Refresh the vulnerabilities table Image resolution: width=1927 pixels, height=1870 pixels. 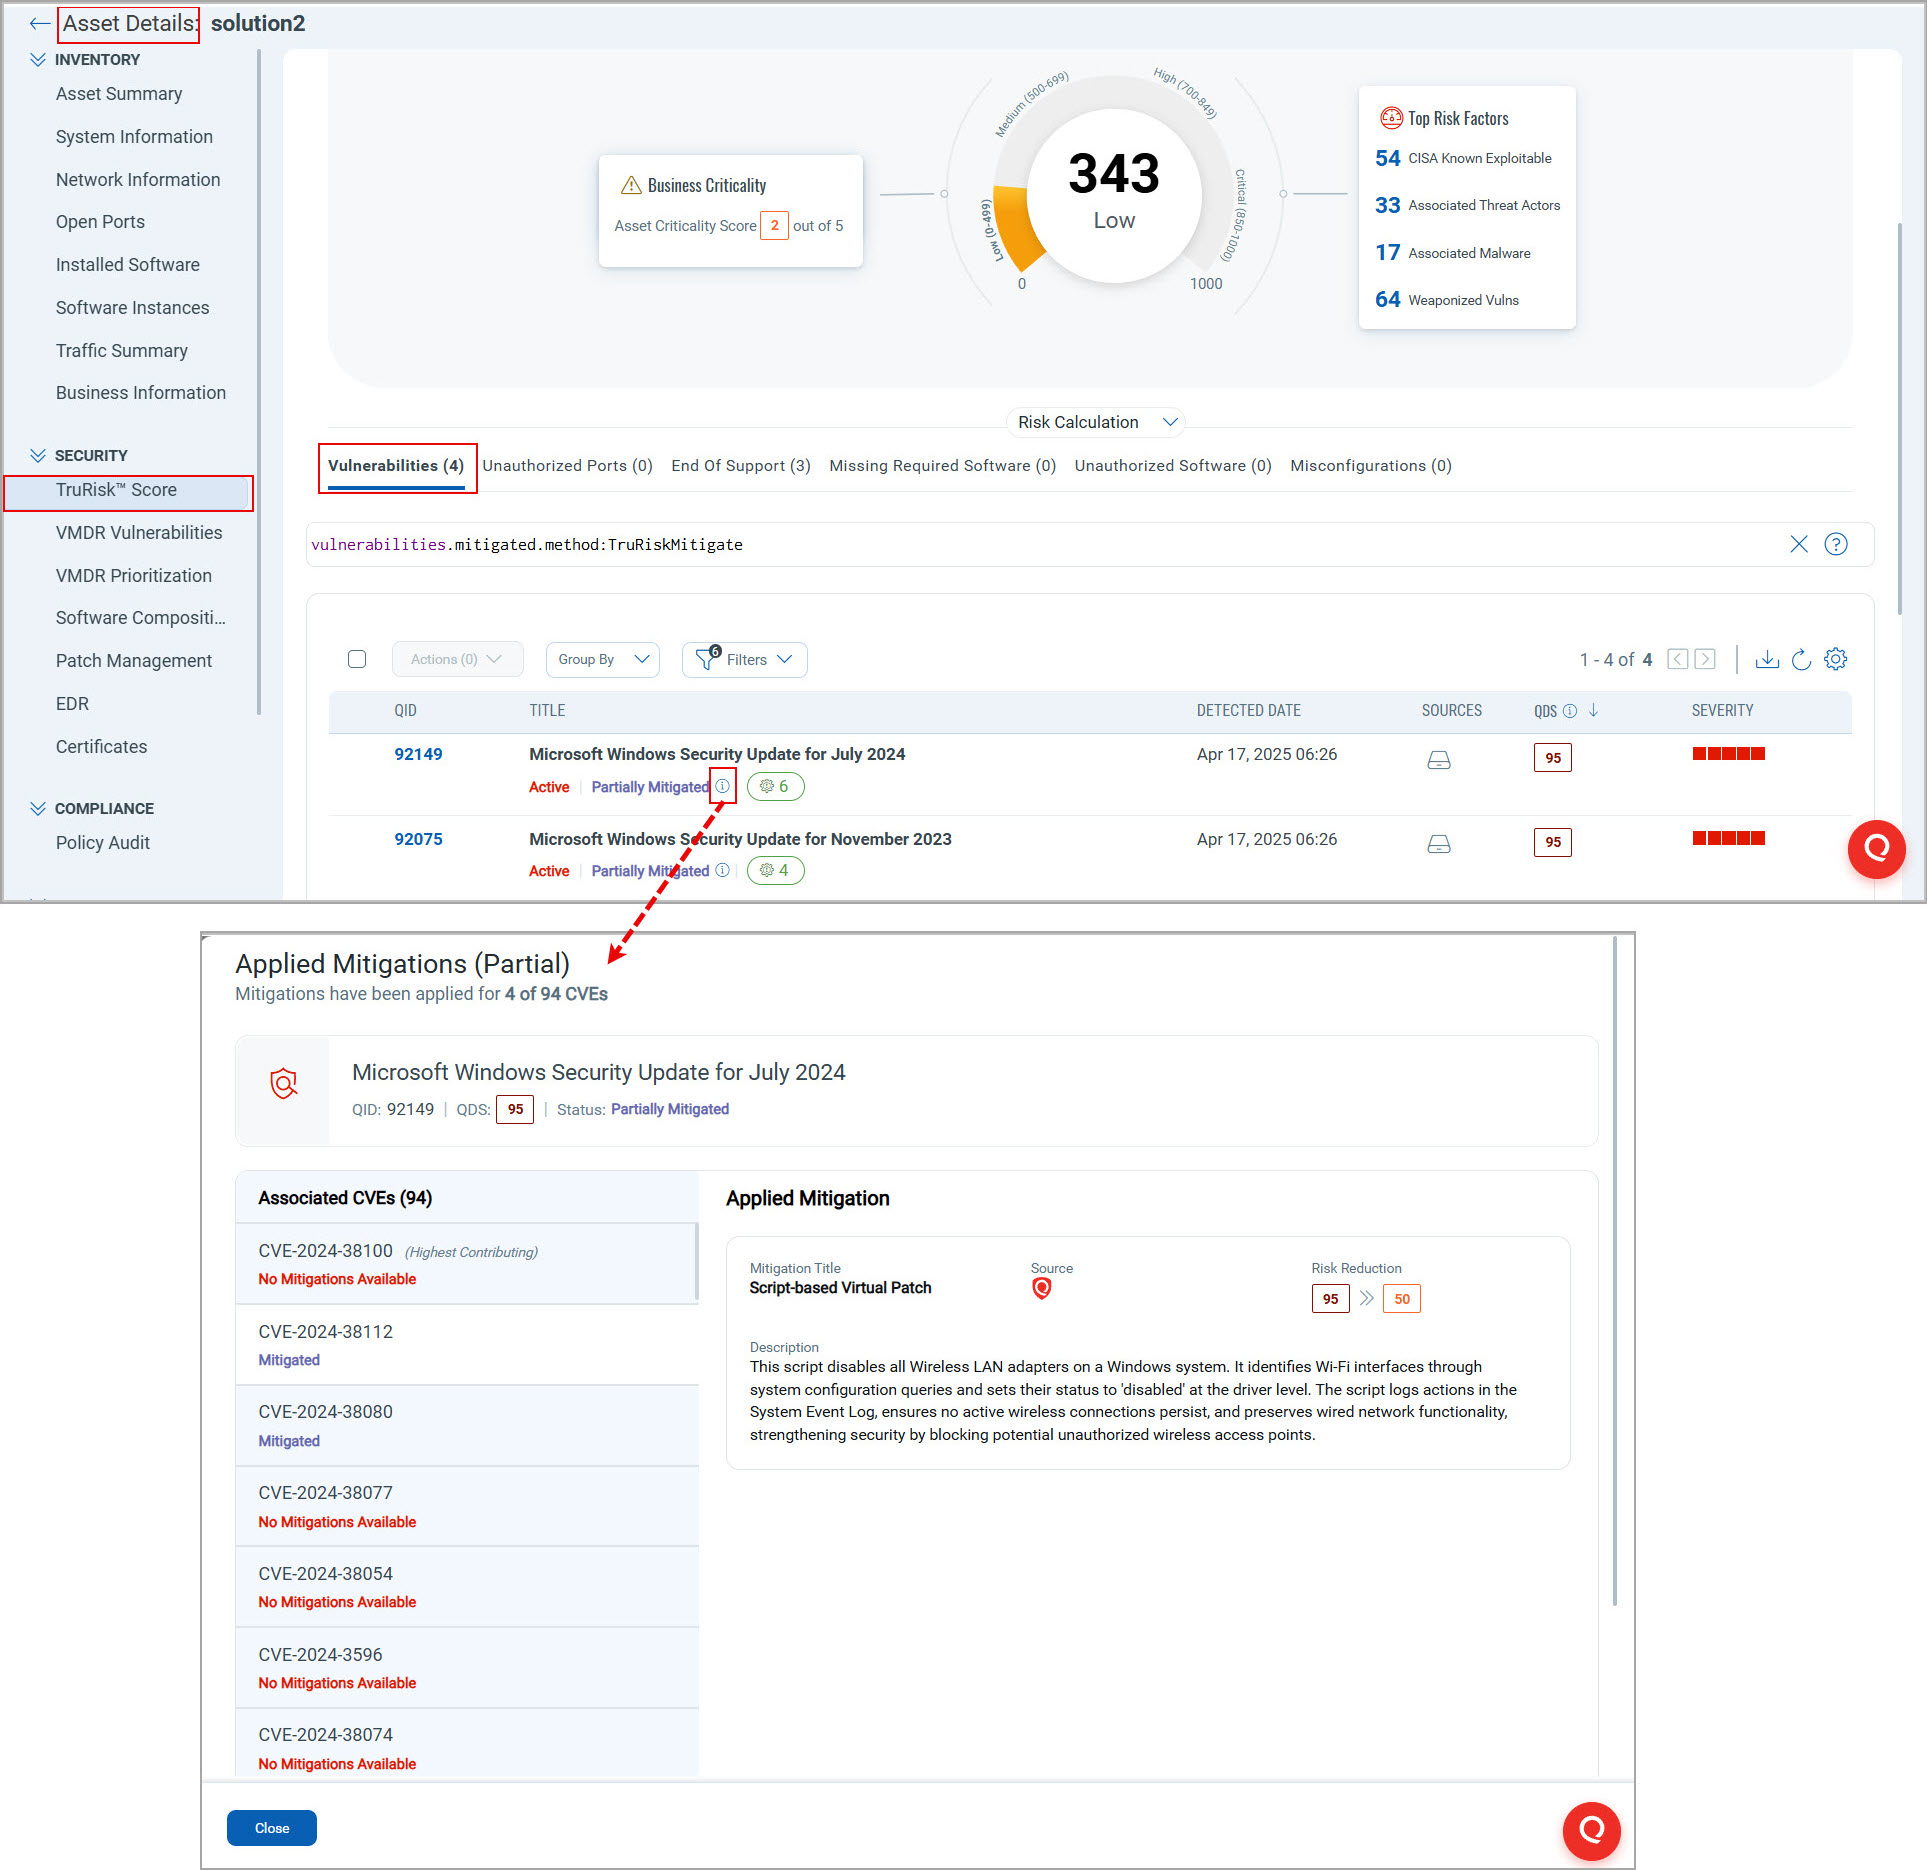tap(1800, 659)
